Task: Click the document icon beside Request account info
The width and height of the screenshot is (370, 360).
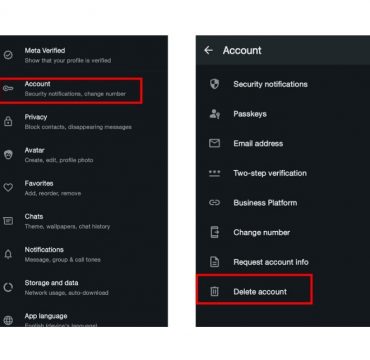Action: tap(214, 262)
